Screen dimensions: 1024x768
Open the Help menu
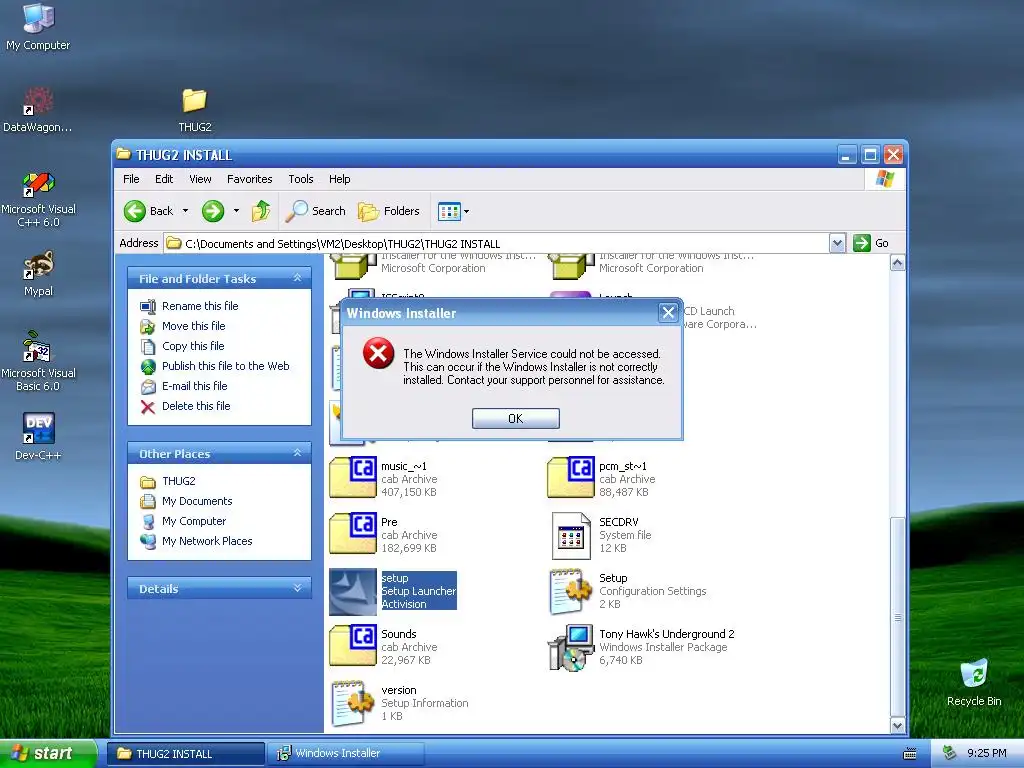point(340,179)
